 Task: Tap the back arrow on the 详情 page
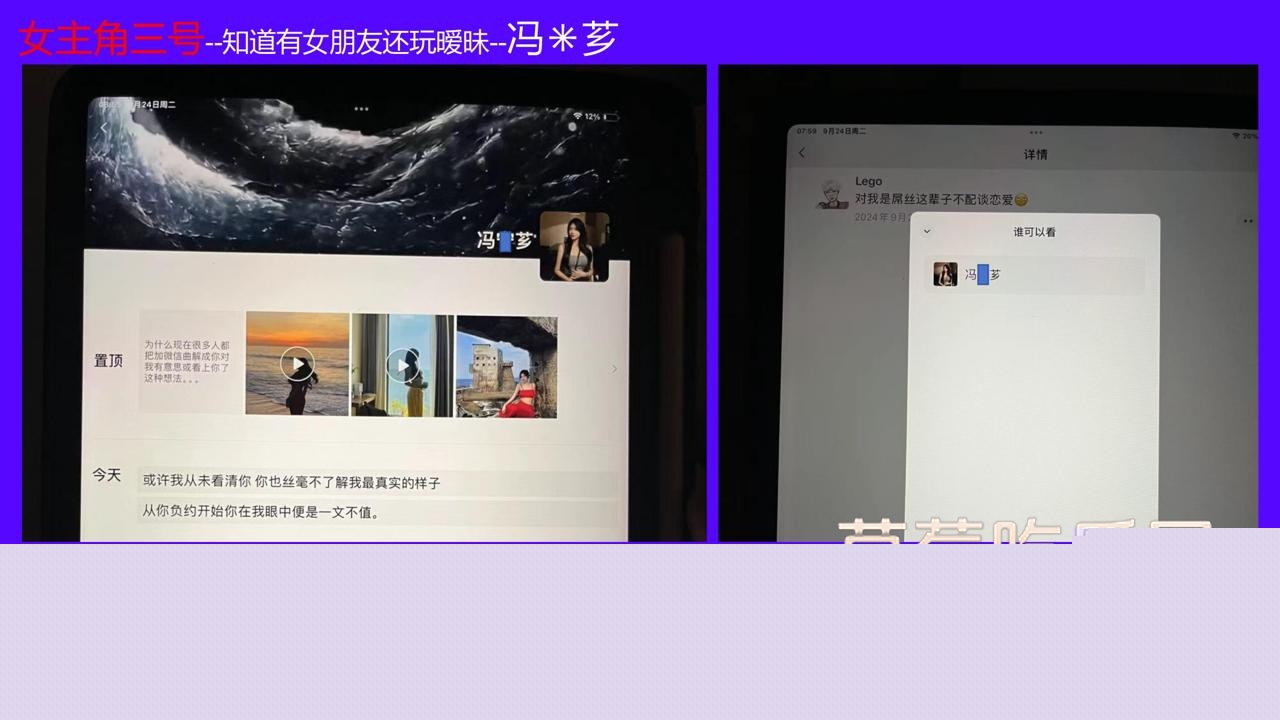pyautogui.click(x=801, y=153)
